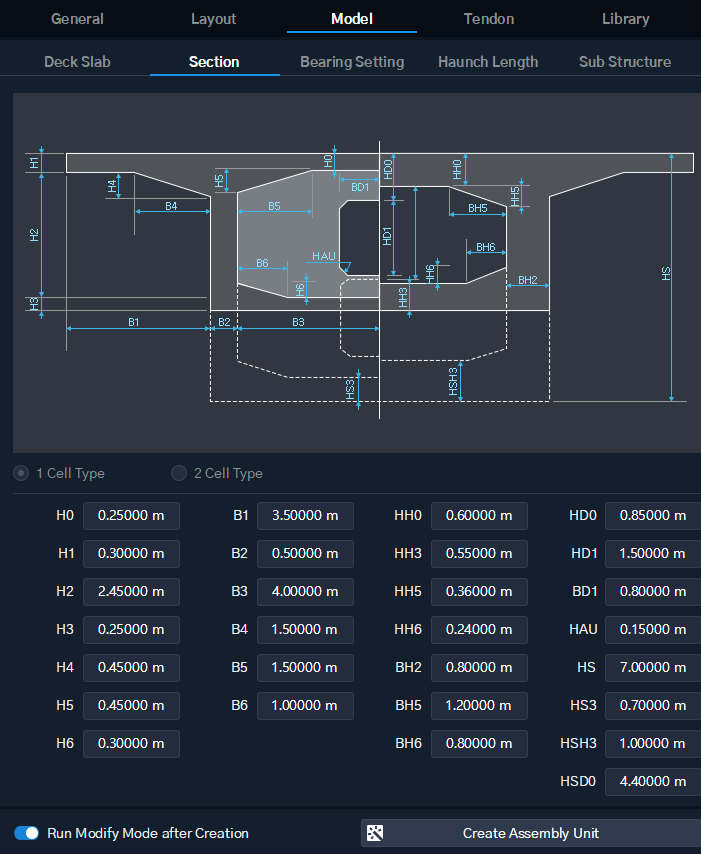Edit the H5 value field
Viewport: 701px width, 854px height.
(x=131, y=706)
